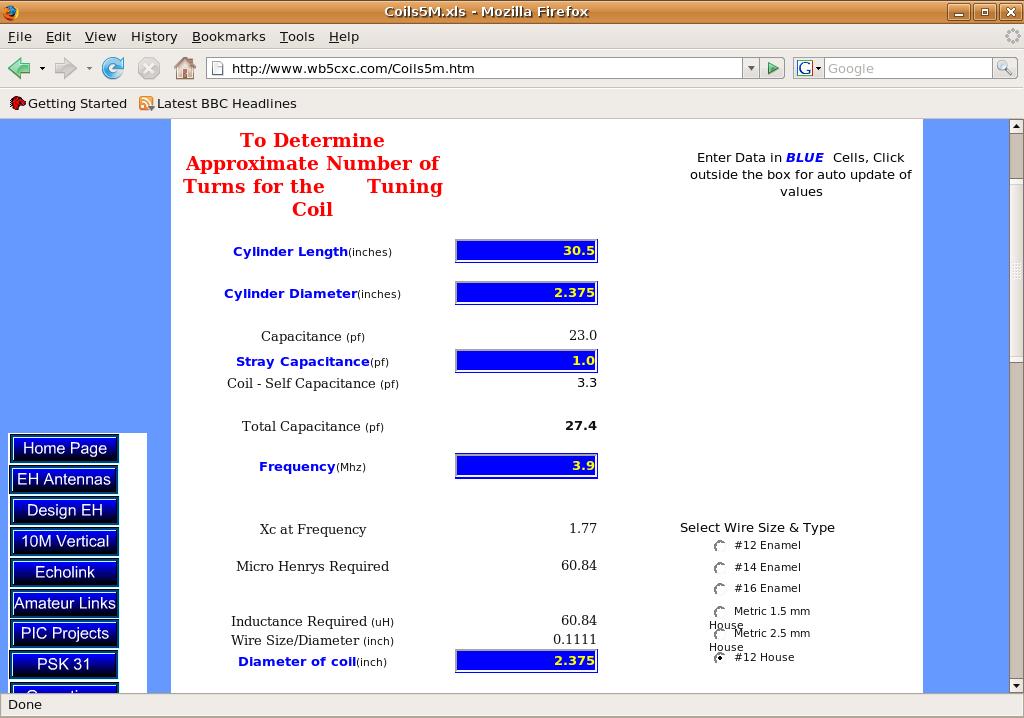Click the activity throbber icon

pos(1012,36)
